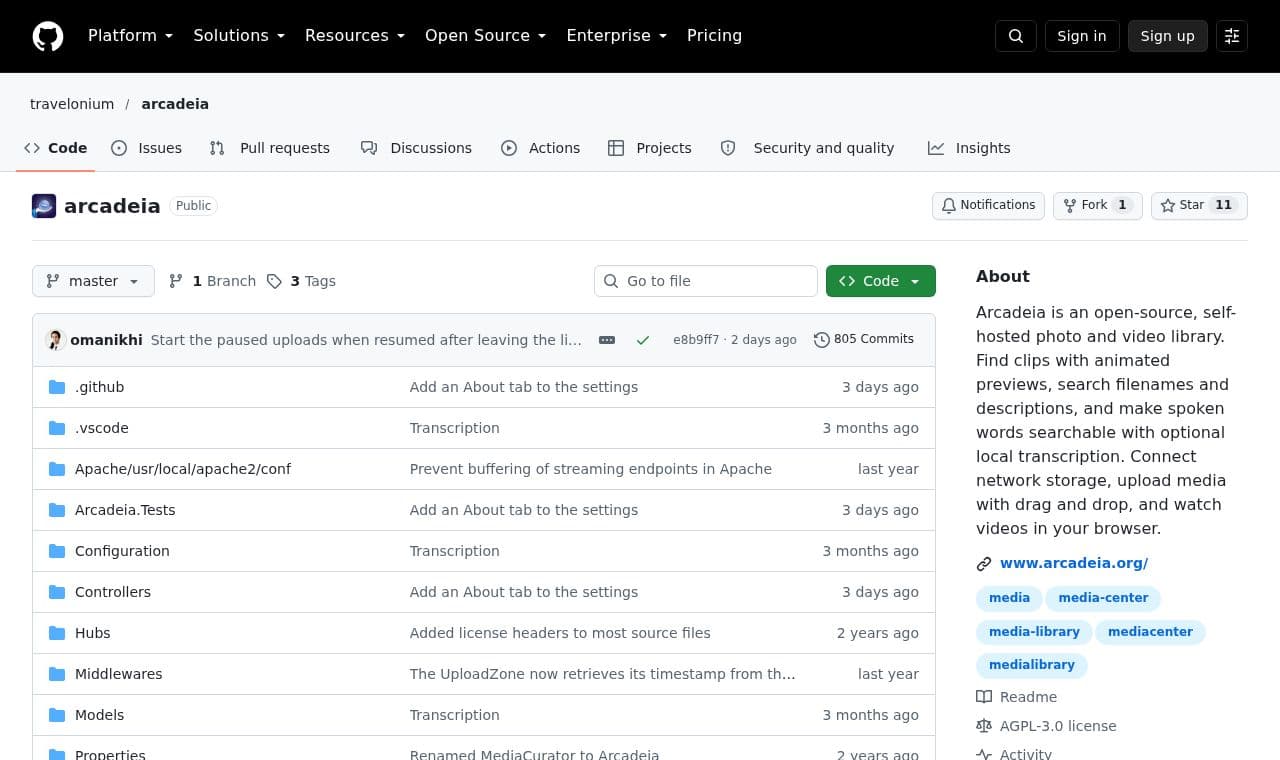Click the .github folder icon
Screen dimensions: 1280x760
pos(57,387)
